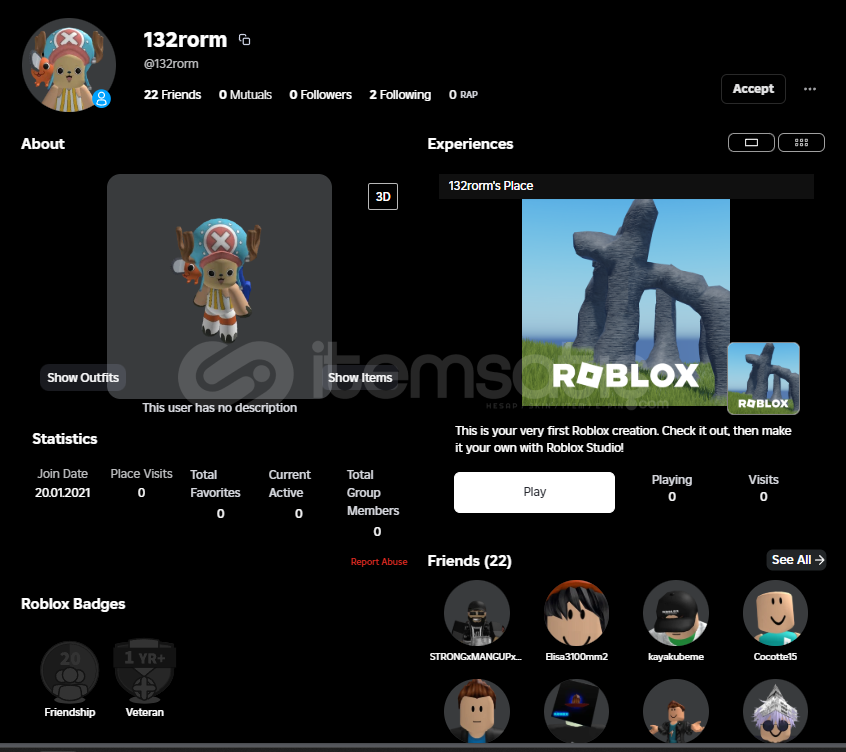The width and height of the screenshot is (846, 752).
Task: Click the 132rorm's Place title
Action: pyautogui.click(x=490, y=186)
